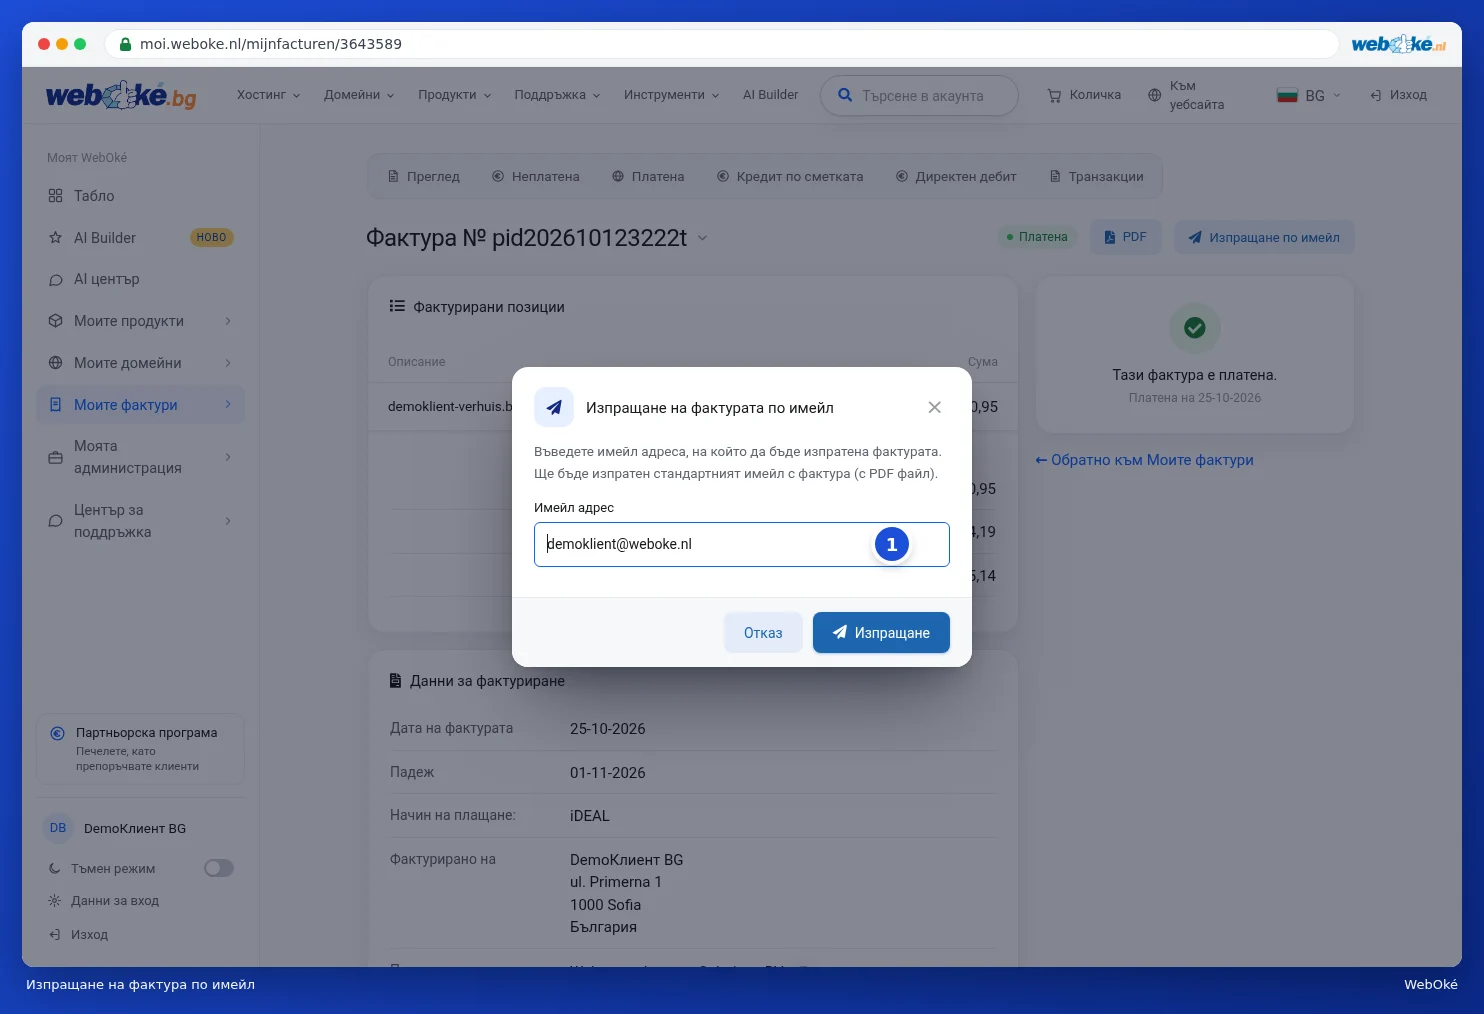Image resolution: width=1484 pixels, height=1014 pixels.
Task: Expand the Хостинг dropdown menu
Action: [269, 95]
